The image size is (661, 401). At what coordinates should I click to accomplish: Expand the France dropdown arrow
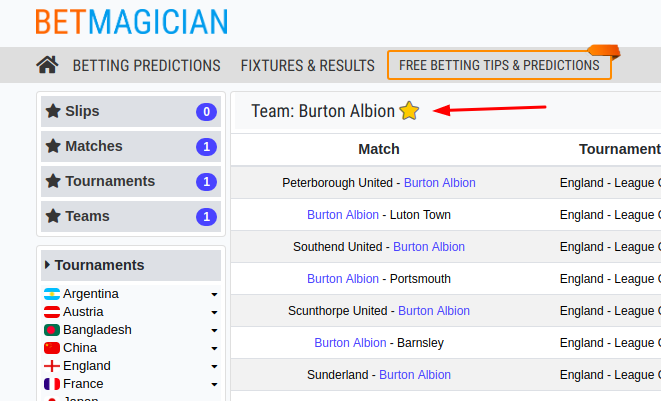tap(214, 385)
